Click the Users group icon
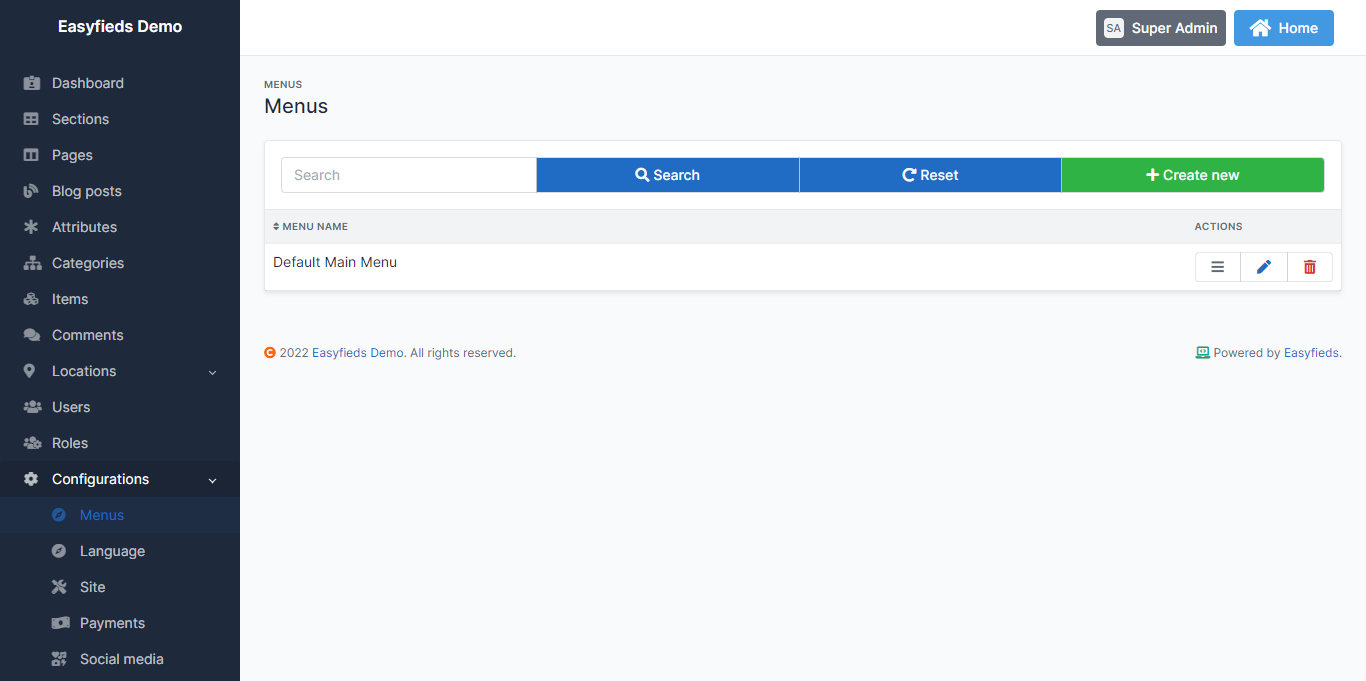Image resolution: width=1366 pixels, height=681 pixels. (31, 407)
